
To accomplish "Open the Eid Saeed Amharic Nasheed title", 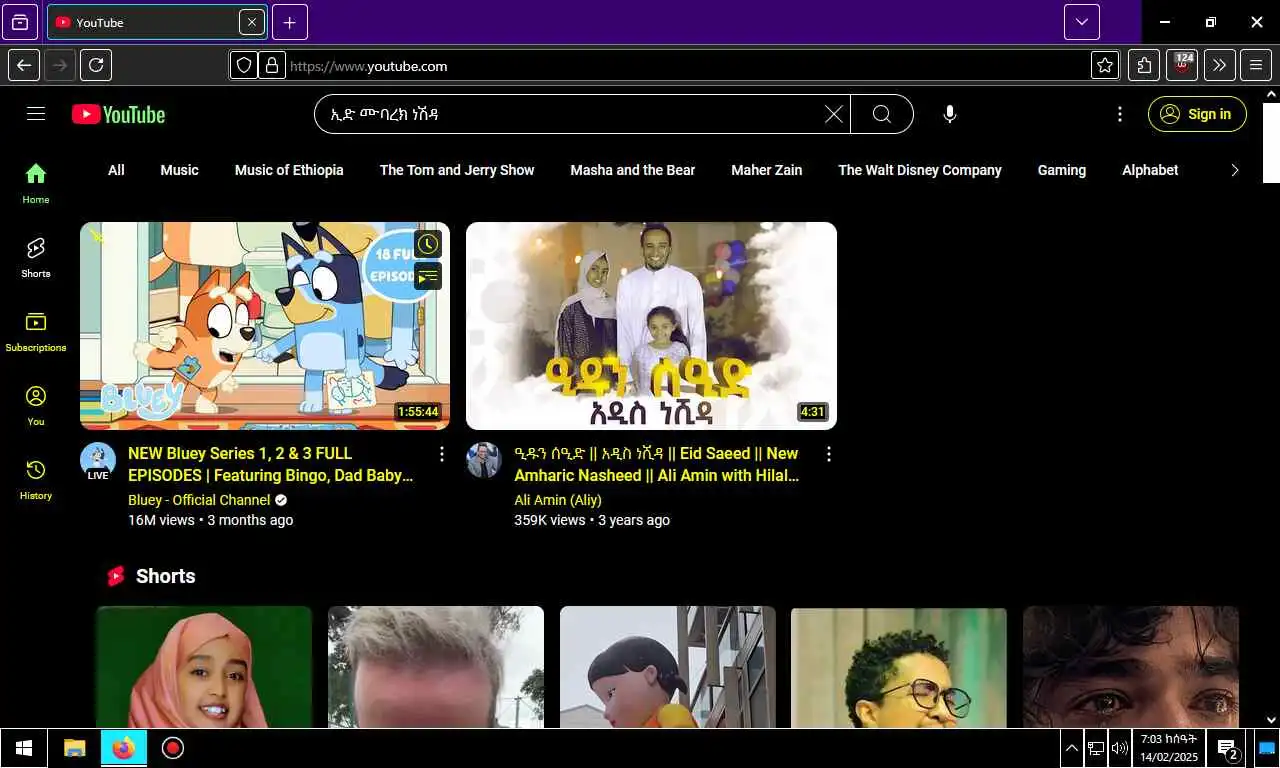I will [656, 464].
